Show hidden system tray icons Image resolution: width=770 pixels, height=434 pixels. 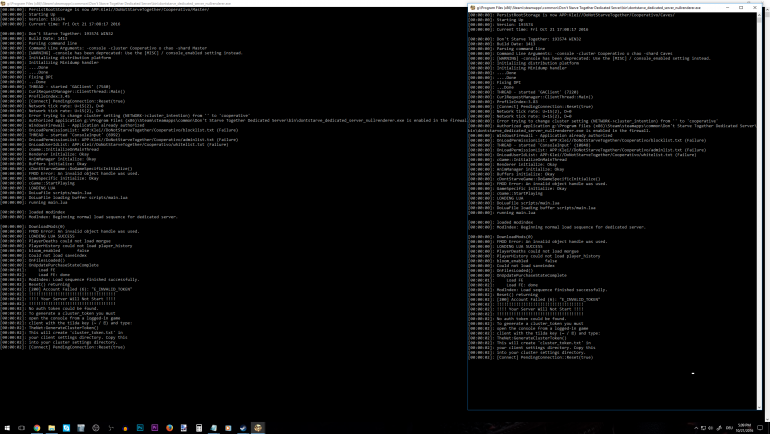696,428
